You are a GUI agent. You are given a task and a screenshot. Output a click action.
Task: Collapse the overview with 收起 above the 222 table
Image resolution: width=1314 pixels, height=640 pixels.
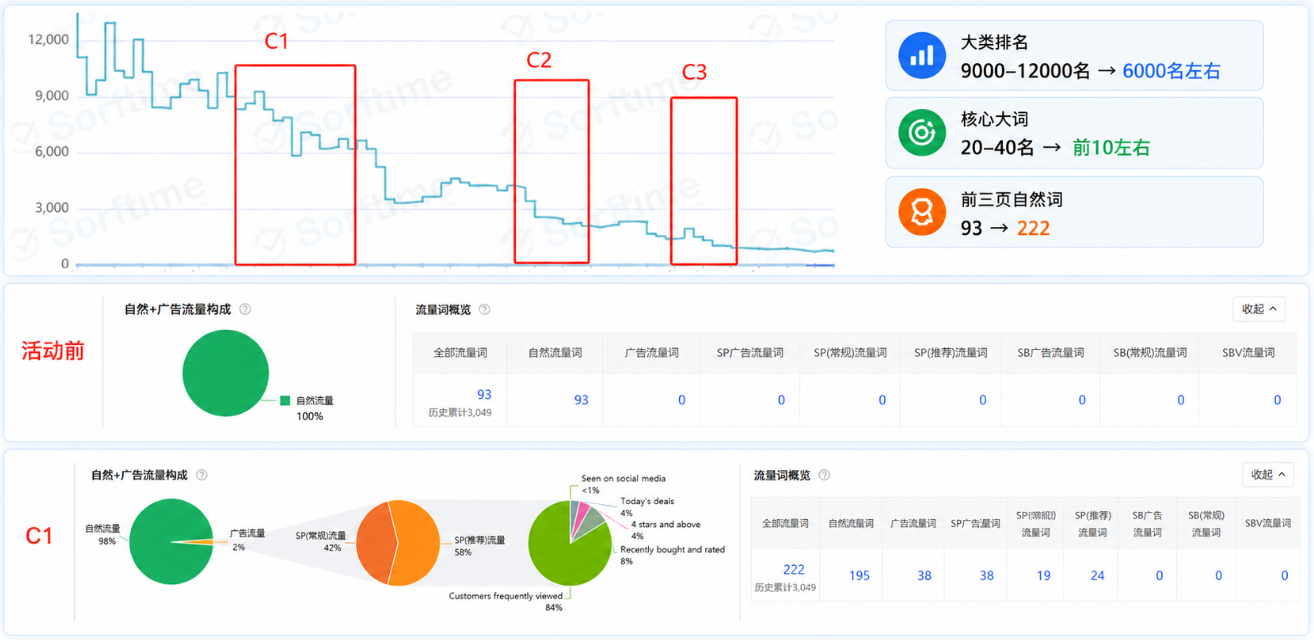(1267, 475)
